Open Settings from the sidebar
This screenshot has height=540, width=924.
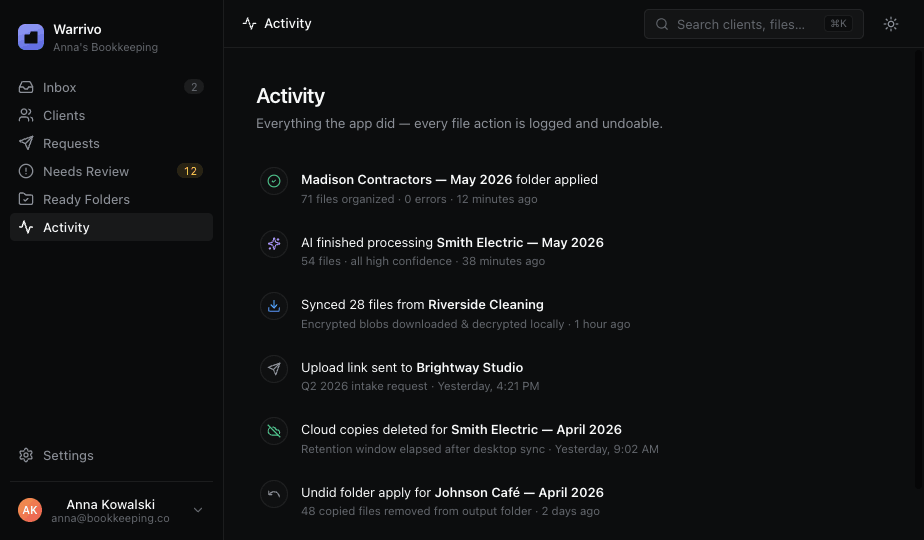pyautogui.click(x=111, y=455)
